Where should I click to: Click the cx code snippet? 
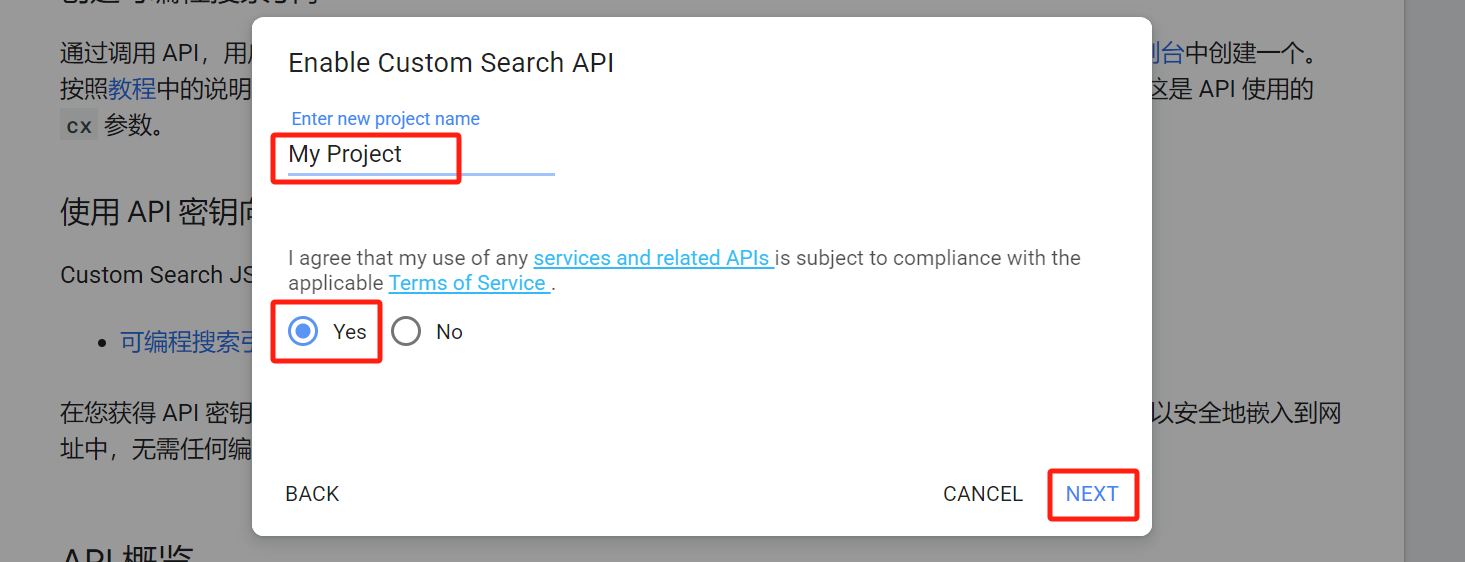click(79, 126)
